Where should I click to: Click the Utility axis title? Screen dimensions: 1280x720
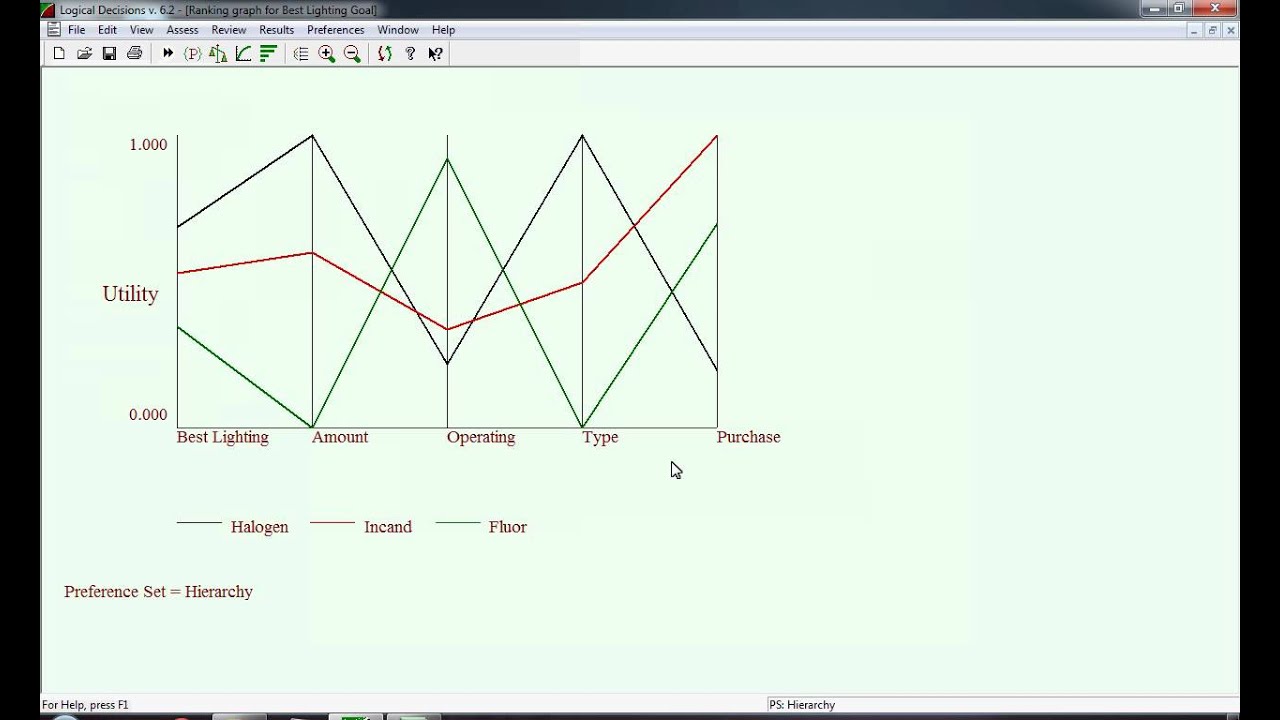[131, 294]
